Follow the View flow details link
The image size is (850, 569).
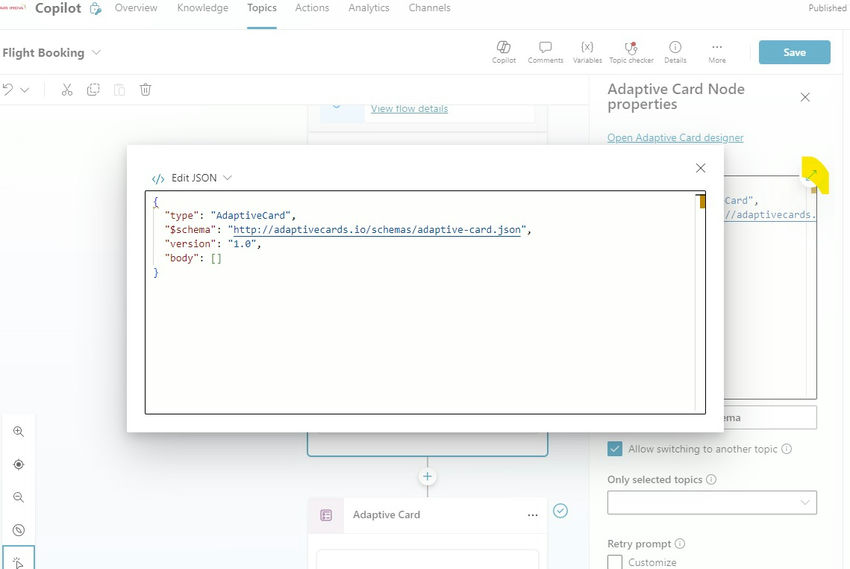(409, 108)
